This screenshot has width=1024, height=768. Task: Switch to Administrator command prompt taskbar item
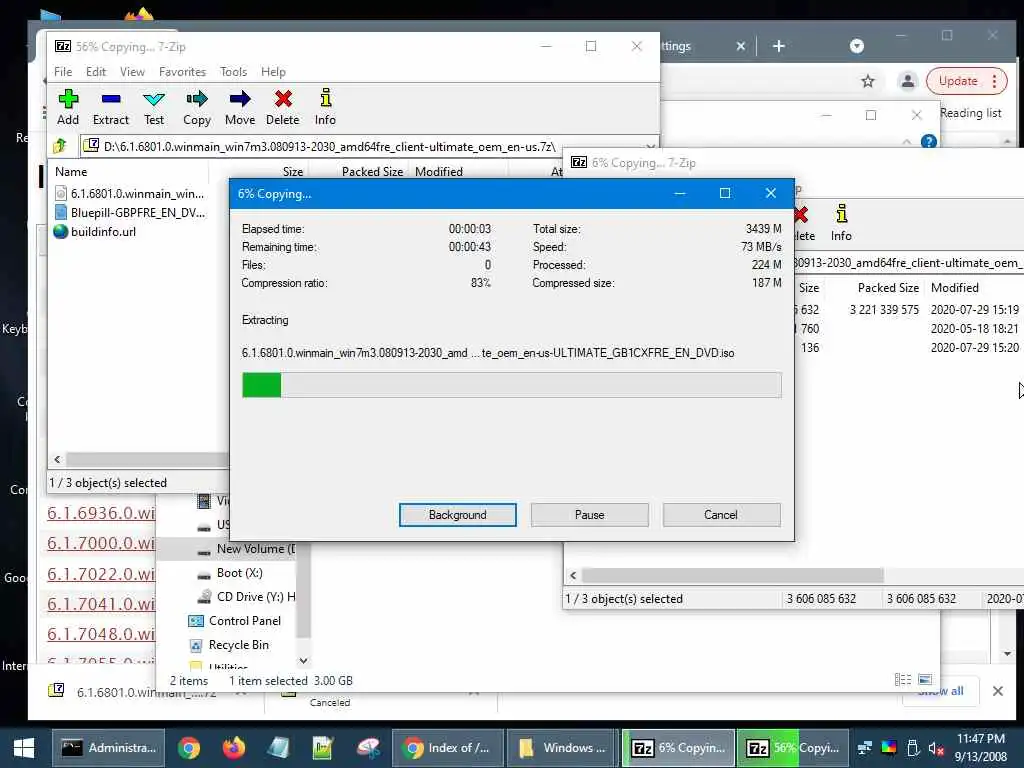(108, 748)
